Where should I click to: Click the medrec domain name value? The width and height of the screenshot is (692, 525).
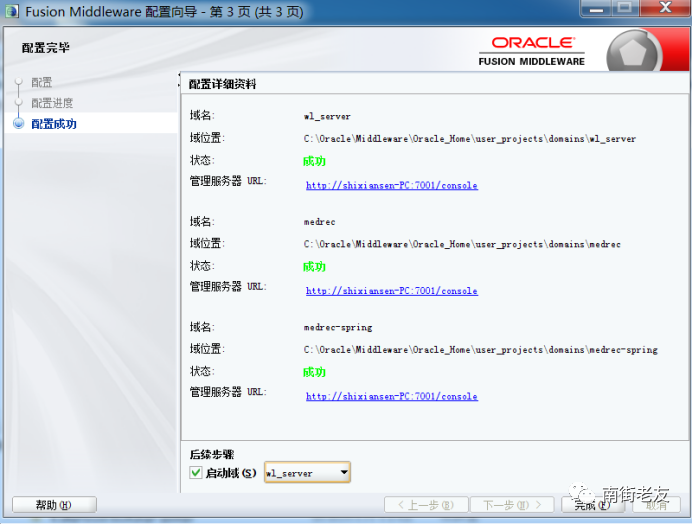point(320,222)
